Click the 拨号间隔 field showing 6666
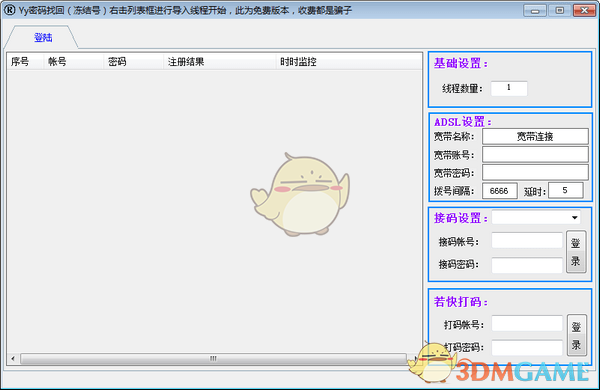This screenshot has height=390, width=600. click(x=499, y=191)
